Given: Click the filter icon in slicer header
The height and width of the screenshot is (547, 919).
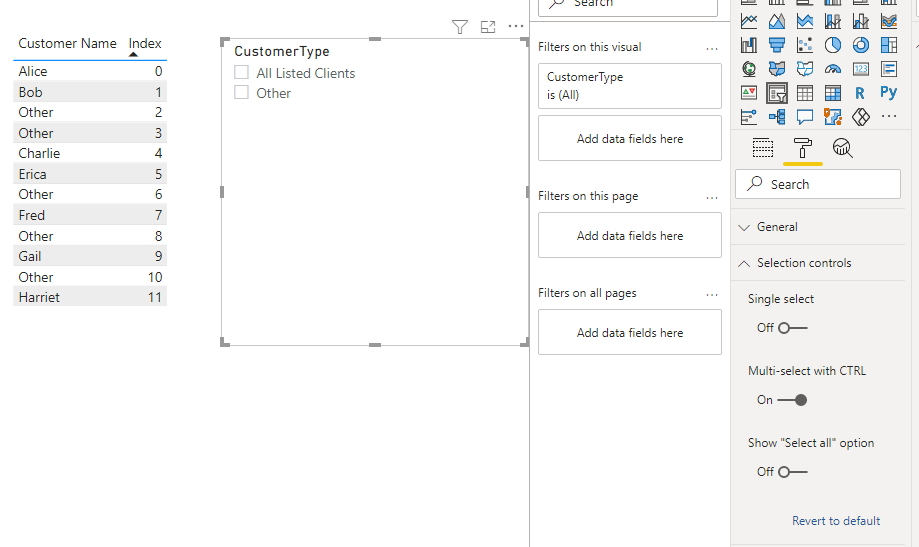Looking at the screenshot, I should pyautogui.click(x=460, y=27).
